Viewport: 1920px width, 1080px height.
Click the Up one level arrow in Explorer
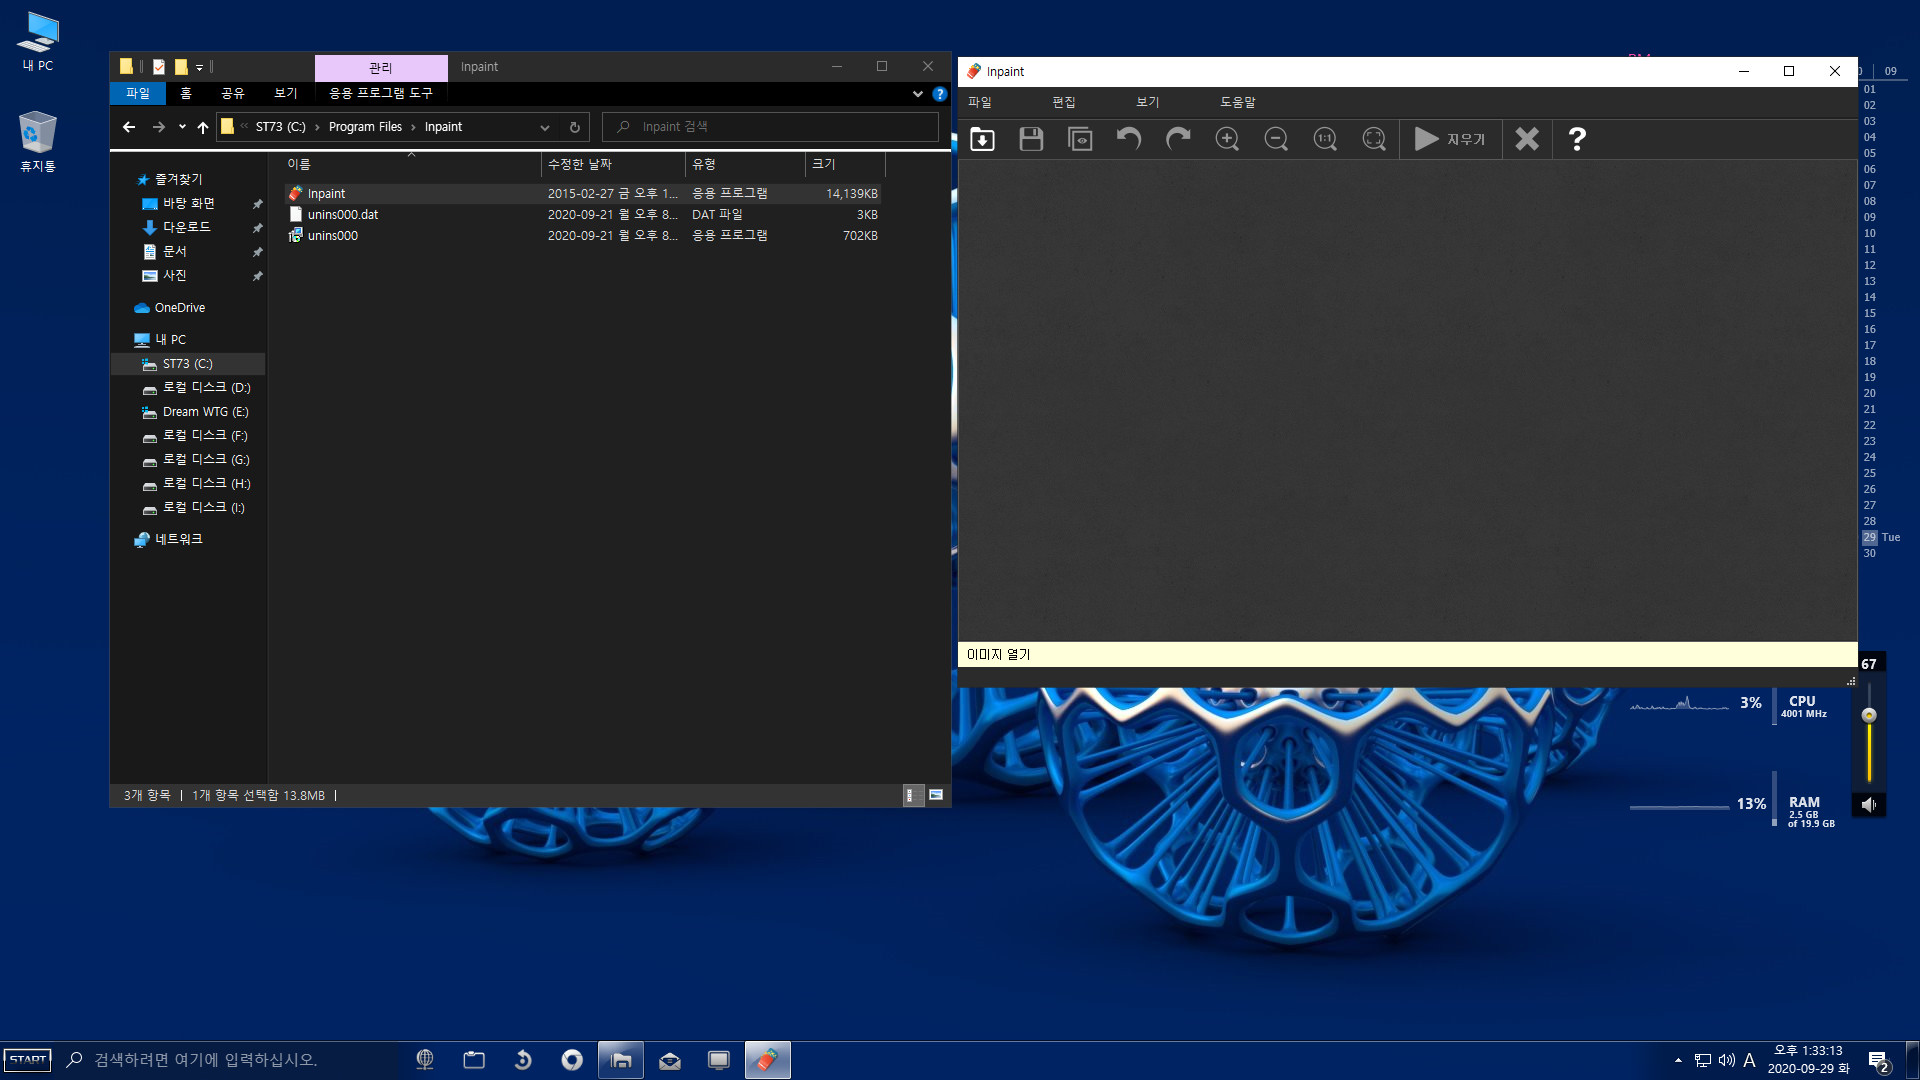pyautogui.click(x=203, y=127)
